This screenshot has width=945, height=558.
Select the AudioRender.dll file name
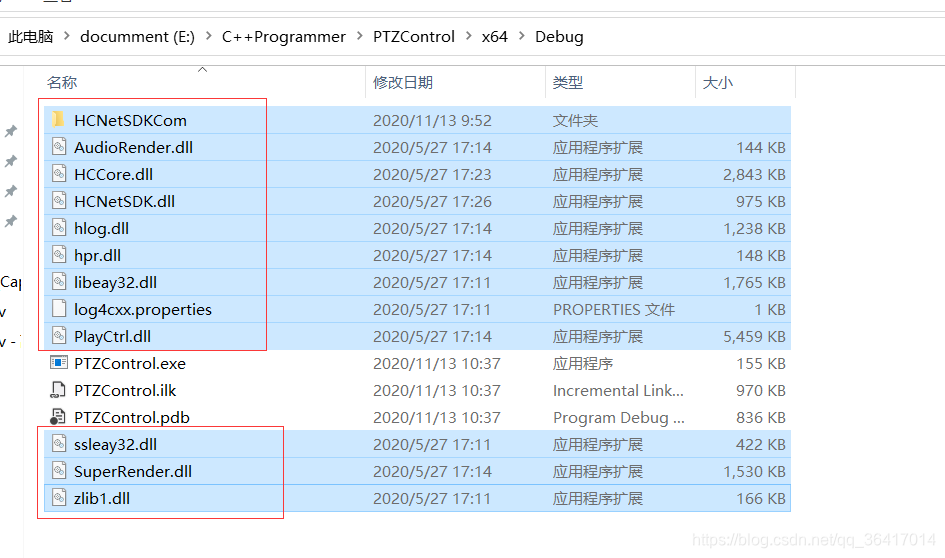(133, 148)
